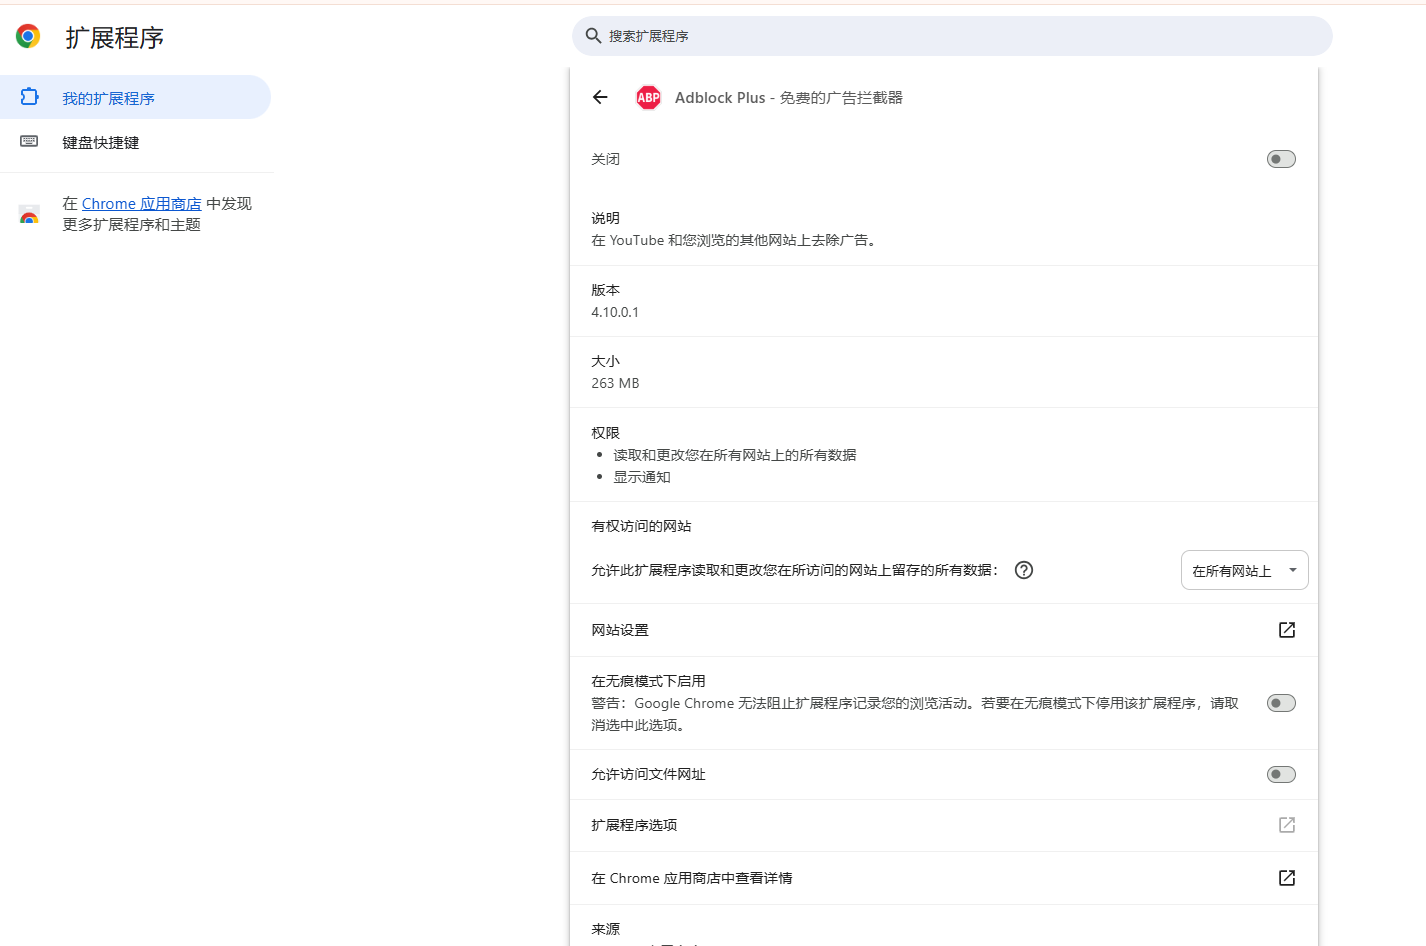The width and height of the screenshot is (1426, 946).
Task: Open the 网站设置 external link icon
Action: [x=1287, y=630]
